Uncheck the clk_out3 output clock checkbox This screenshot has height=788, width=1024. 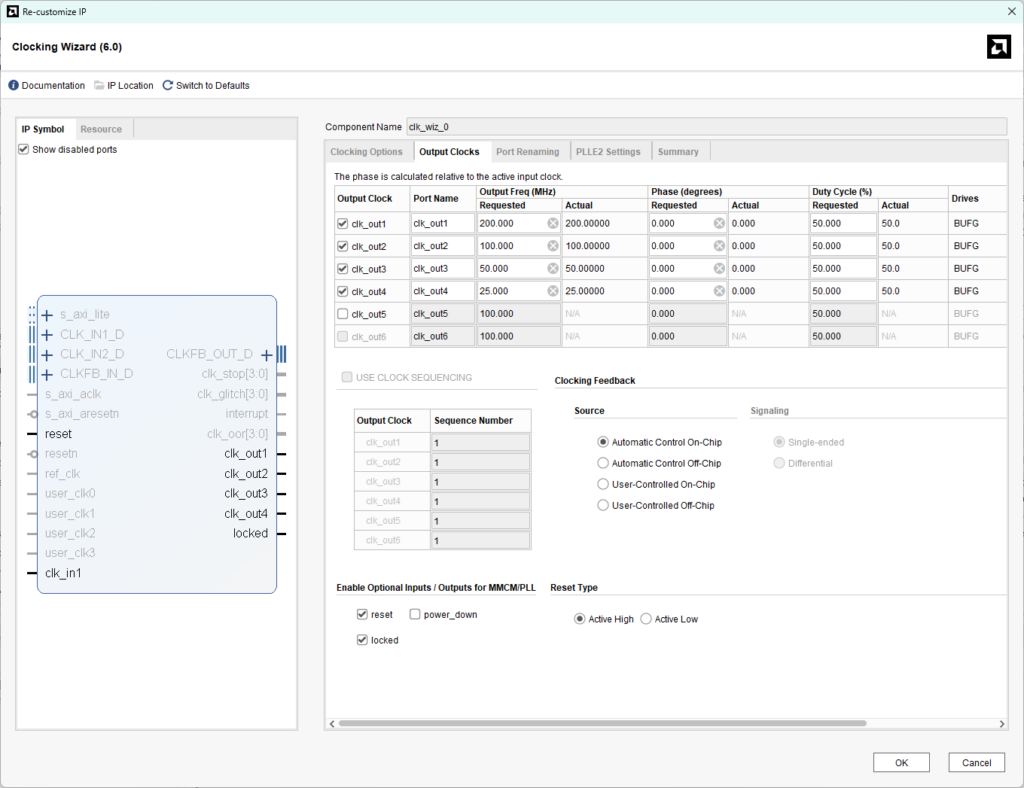[x=342, y=268]
